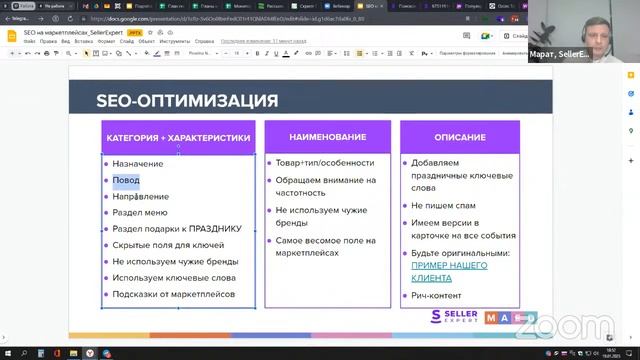Image resolution: width=640 pixels, height=360 pixels.
Task: Open the ПРИМЕР НАШЕГО КЛИЕНТА link
Action: [449, 272]
